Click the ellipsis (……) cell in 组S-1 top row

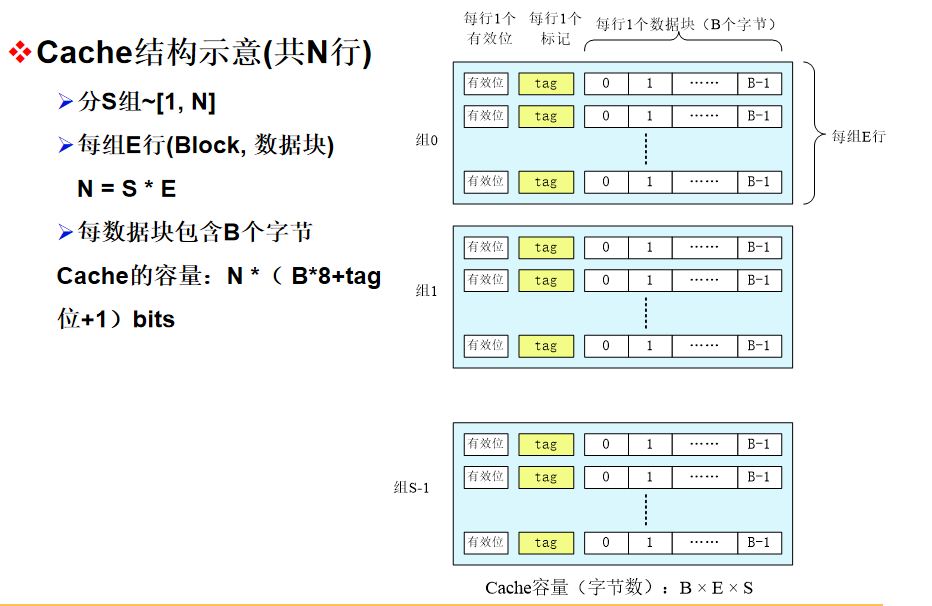point(705,444)
